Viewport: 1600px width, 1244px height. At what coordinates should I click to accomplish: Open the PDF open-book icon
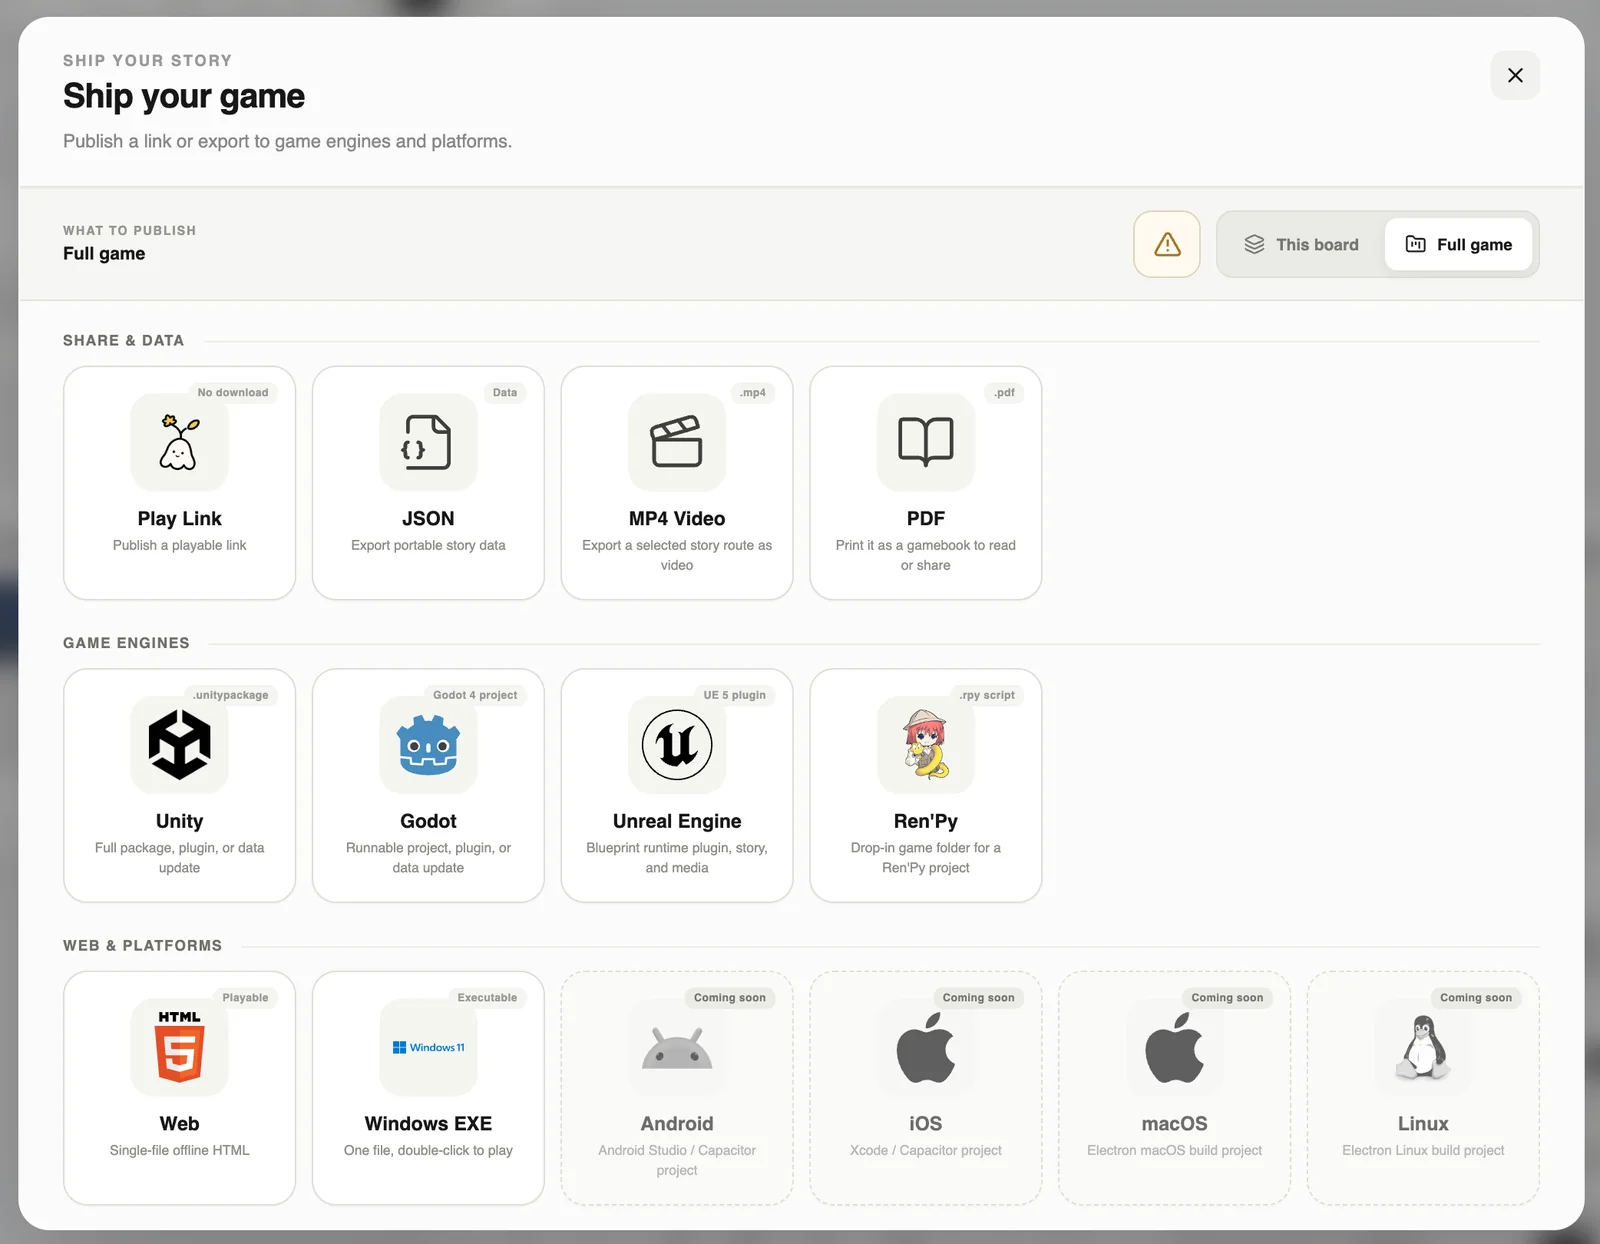coord(926,442)
